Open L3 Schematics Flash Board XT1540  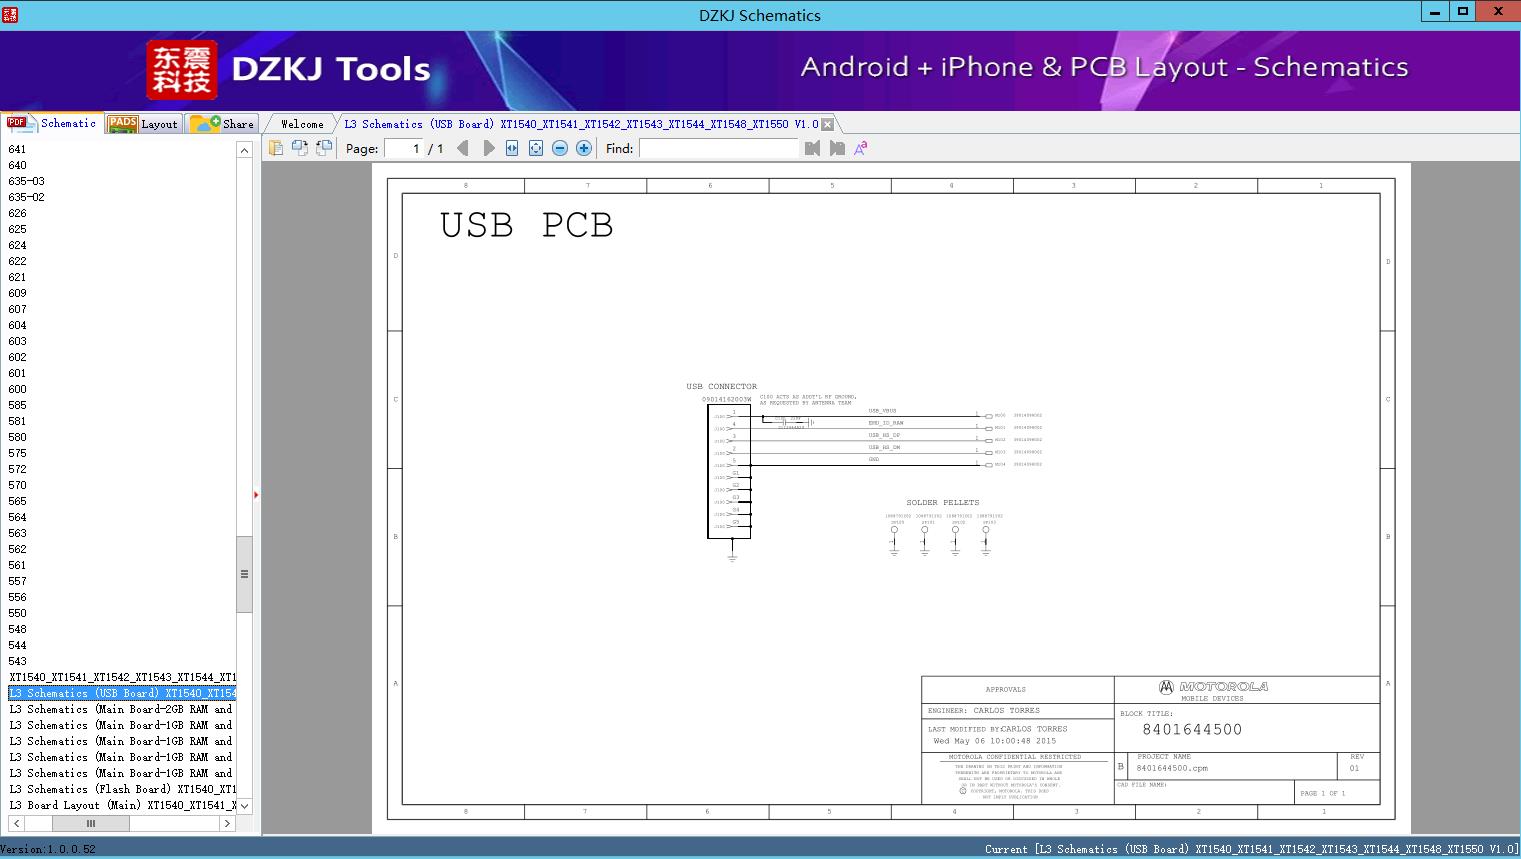click(x=120, y=789)
